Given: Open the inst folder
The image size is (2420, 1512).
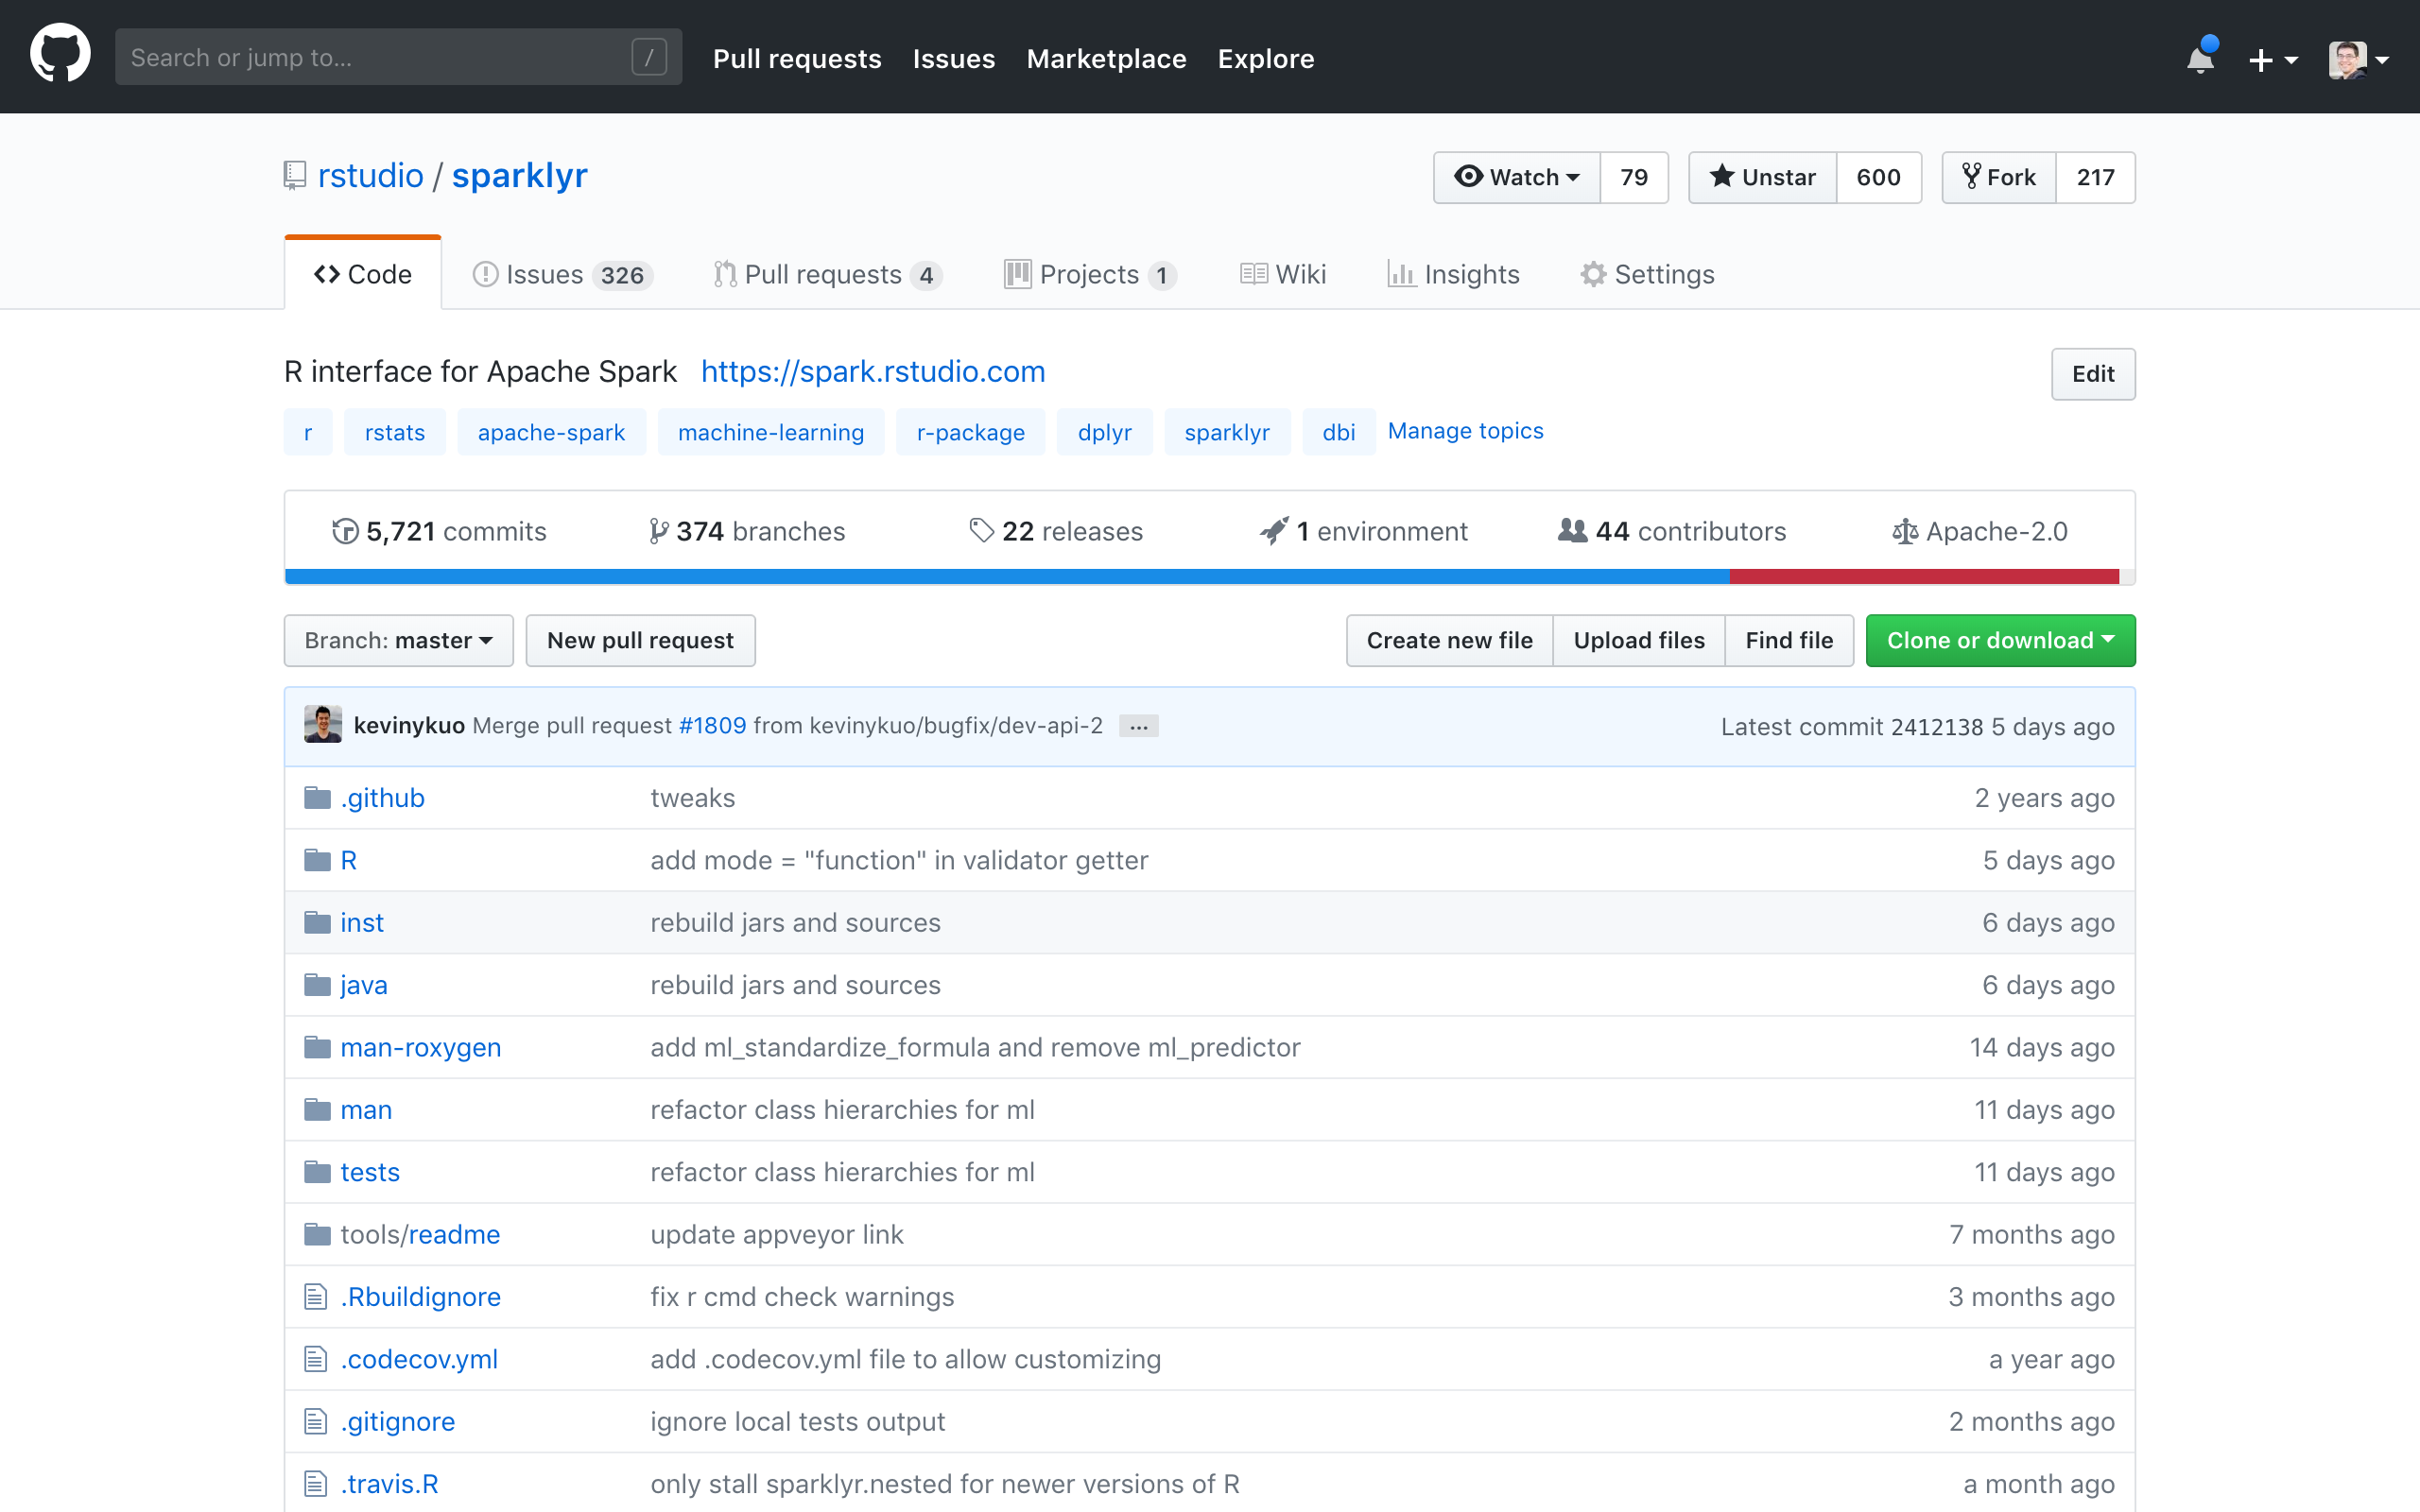Looking at the screenshot, I should pyautogui.click(x=361, y=922).
